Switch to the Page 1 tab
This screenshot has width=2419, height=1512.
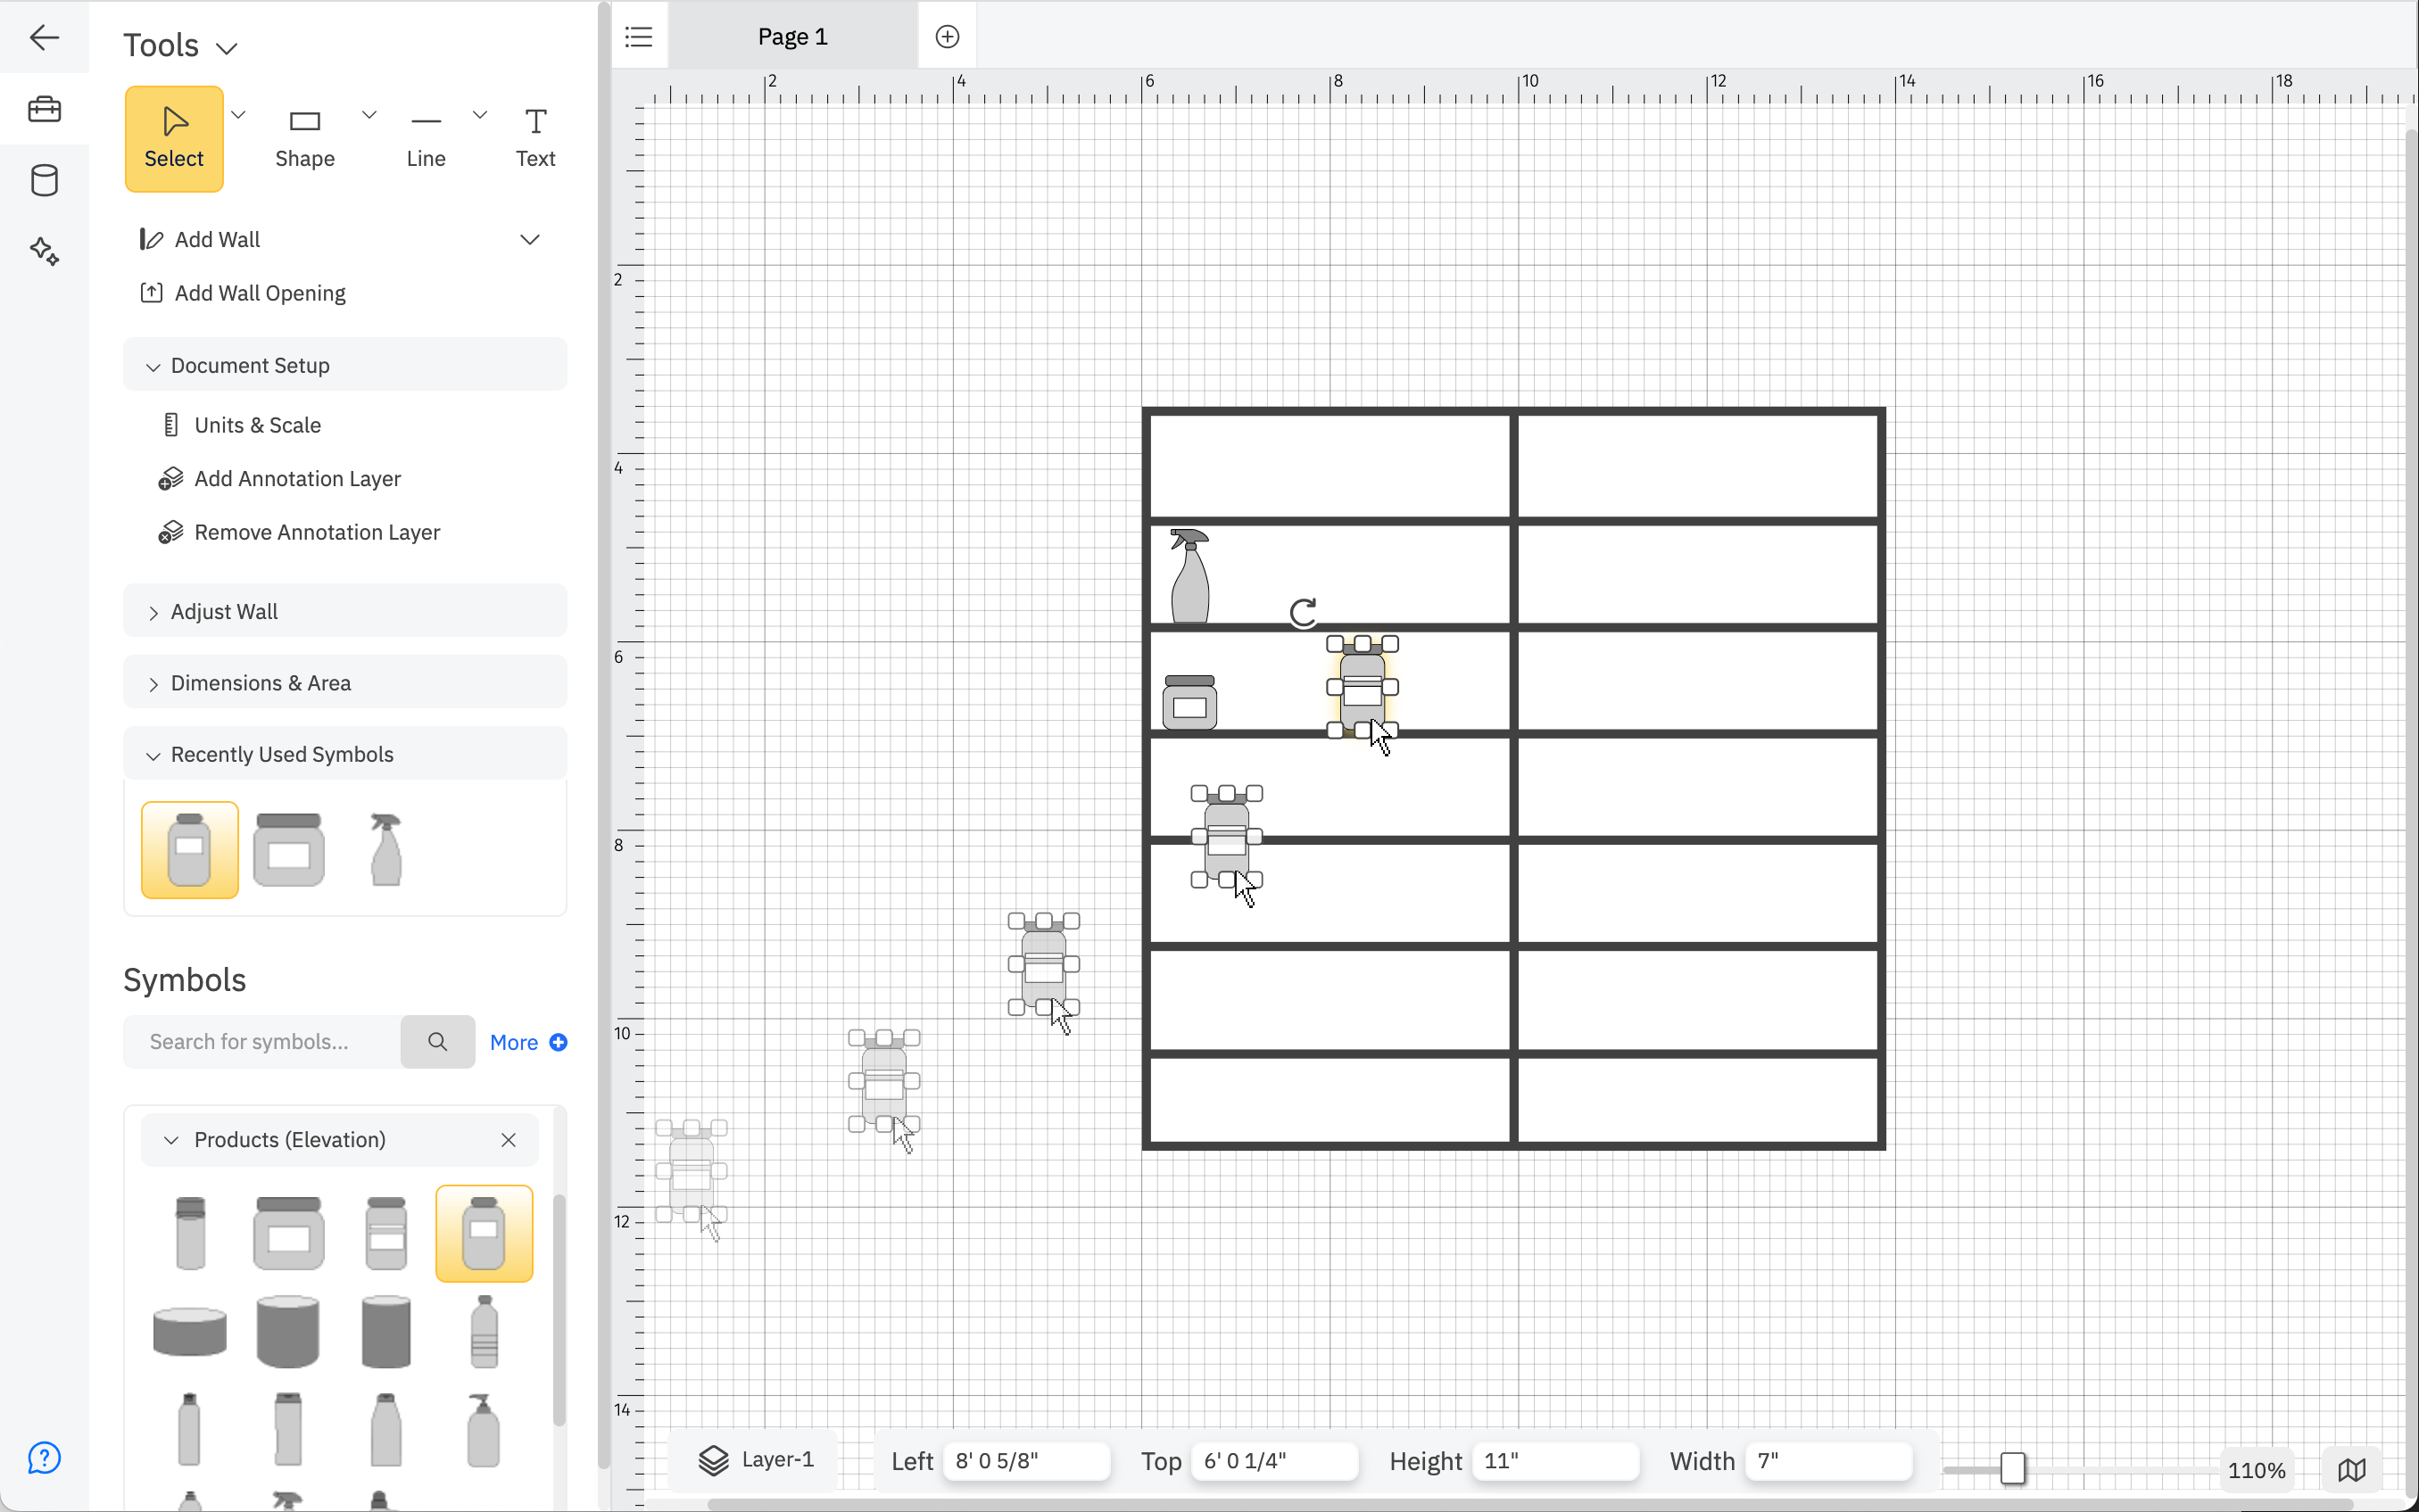(x=792, y=36)
